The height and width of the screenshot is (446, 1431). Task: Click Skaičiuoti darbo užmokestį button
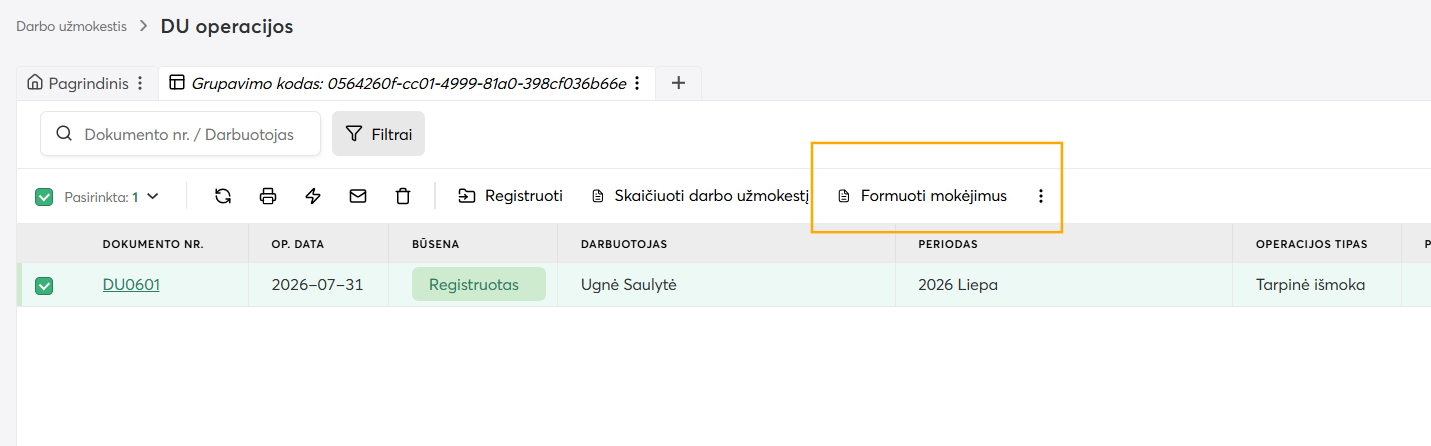pos(699,196)
